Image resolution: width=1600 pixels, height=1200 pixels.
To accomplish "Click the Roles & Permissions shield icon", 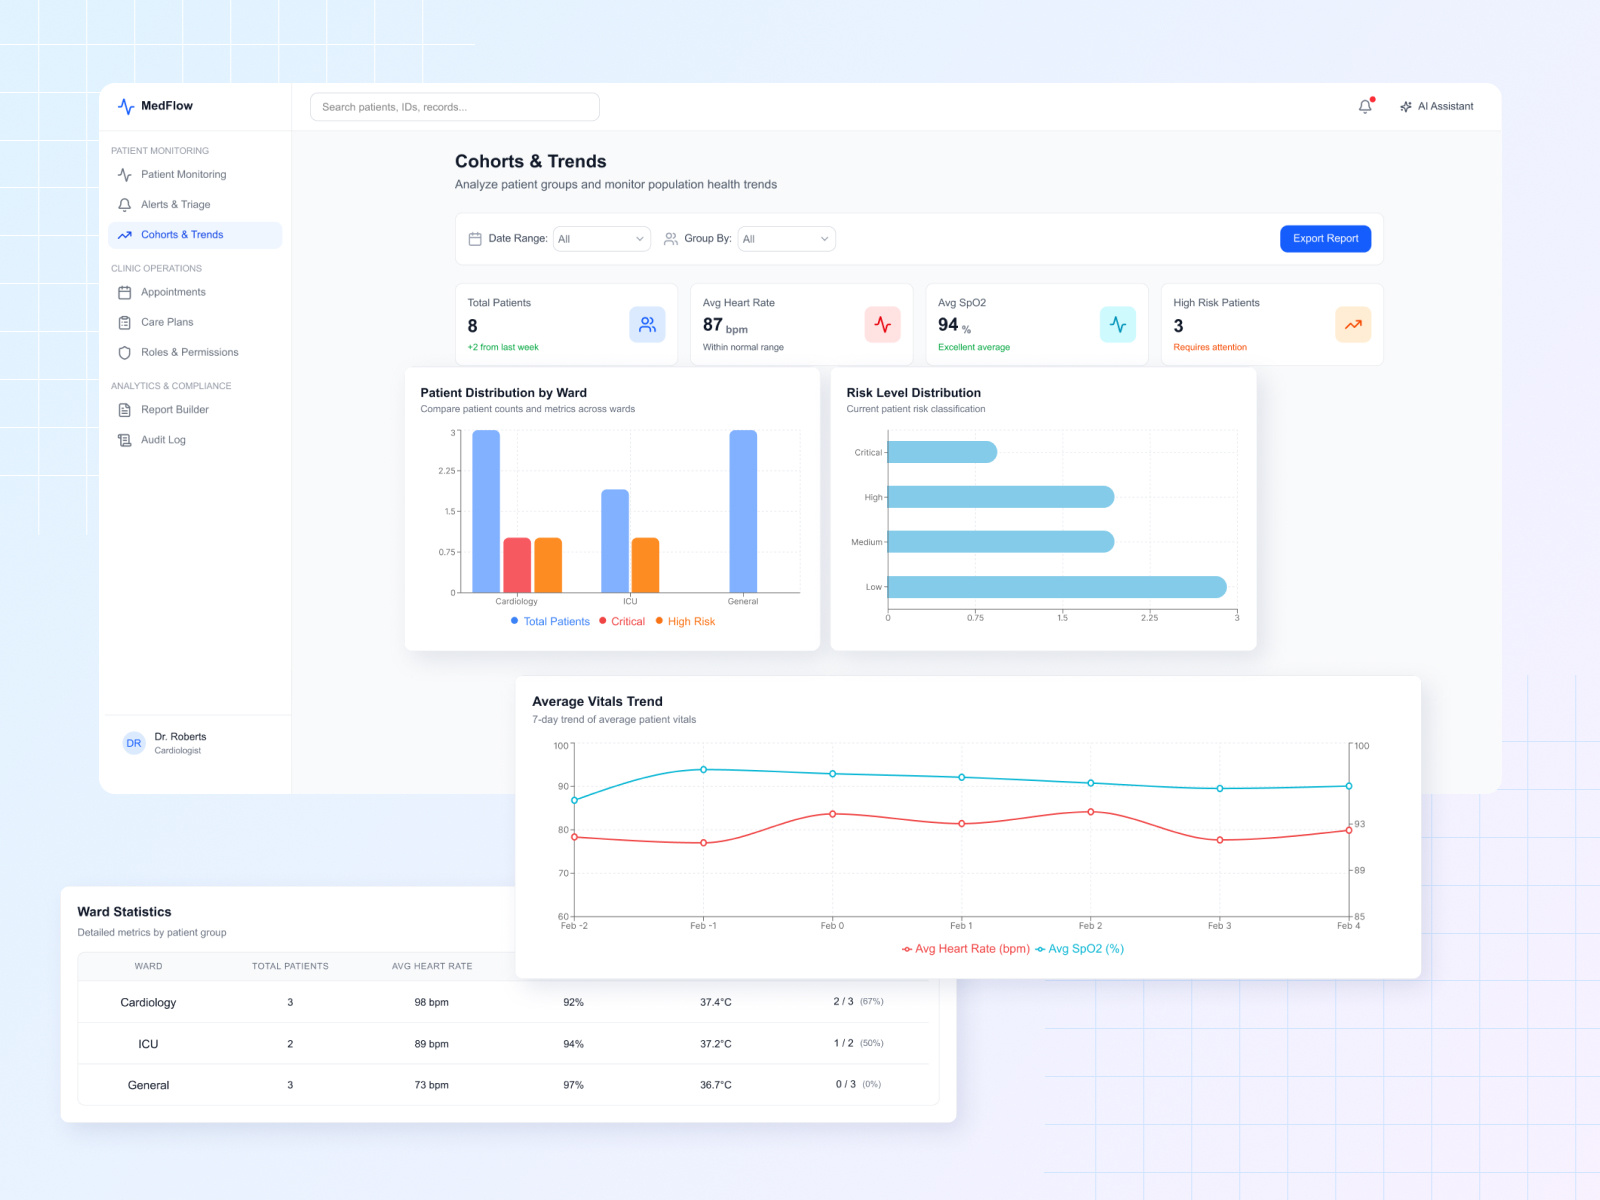I will (125, 352).
